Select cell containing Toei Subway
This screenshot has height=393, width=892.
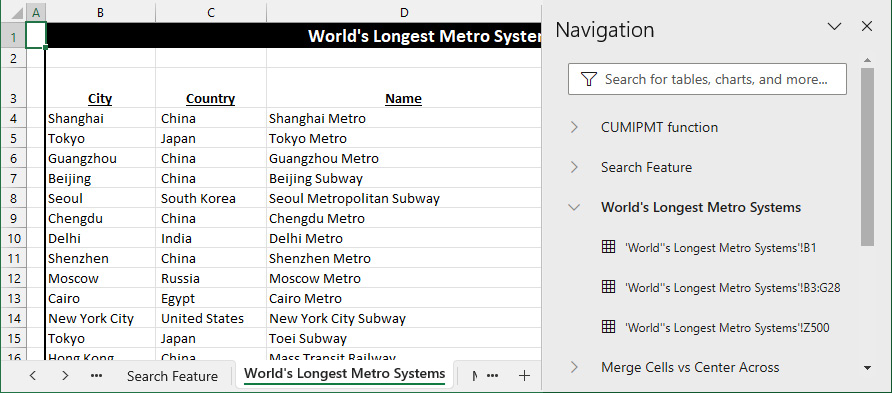coord(404,338)
